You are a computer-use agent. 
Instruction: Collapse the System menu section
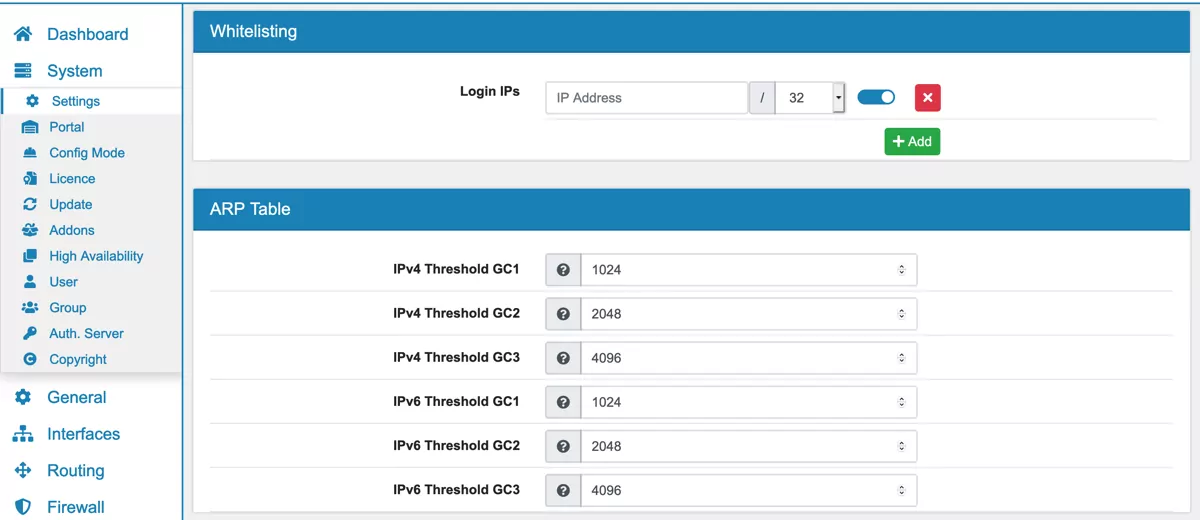[x=74, y=71]
